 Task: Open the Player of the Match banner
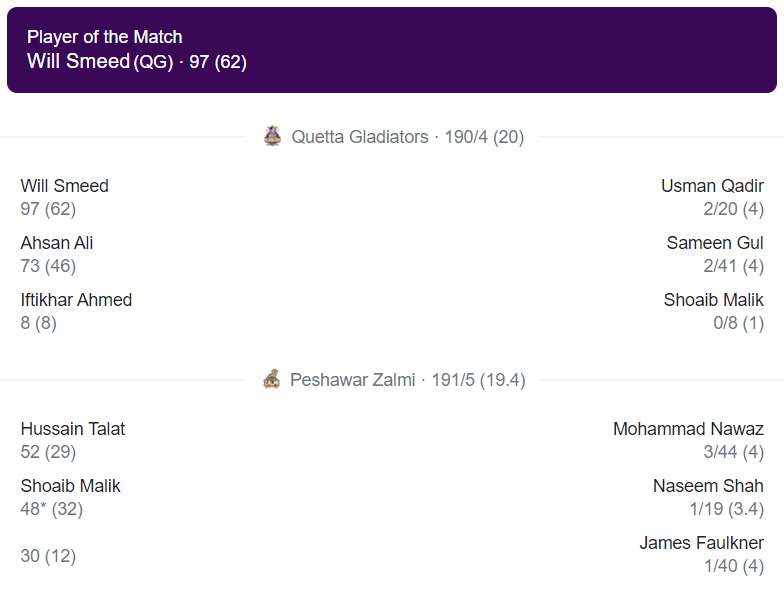[392, 50]
